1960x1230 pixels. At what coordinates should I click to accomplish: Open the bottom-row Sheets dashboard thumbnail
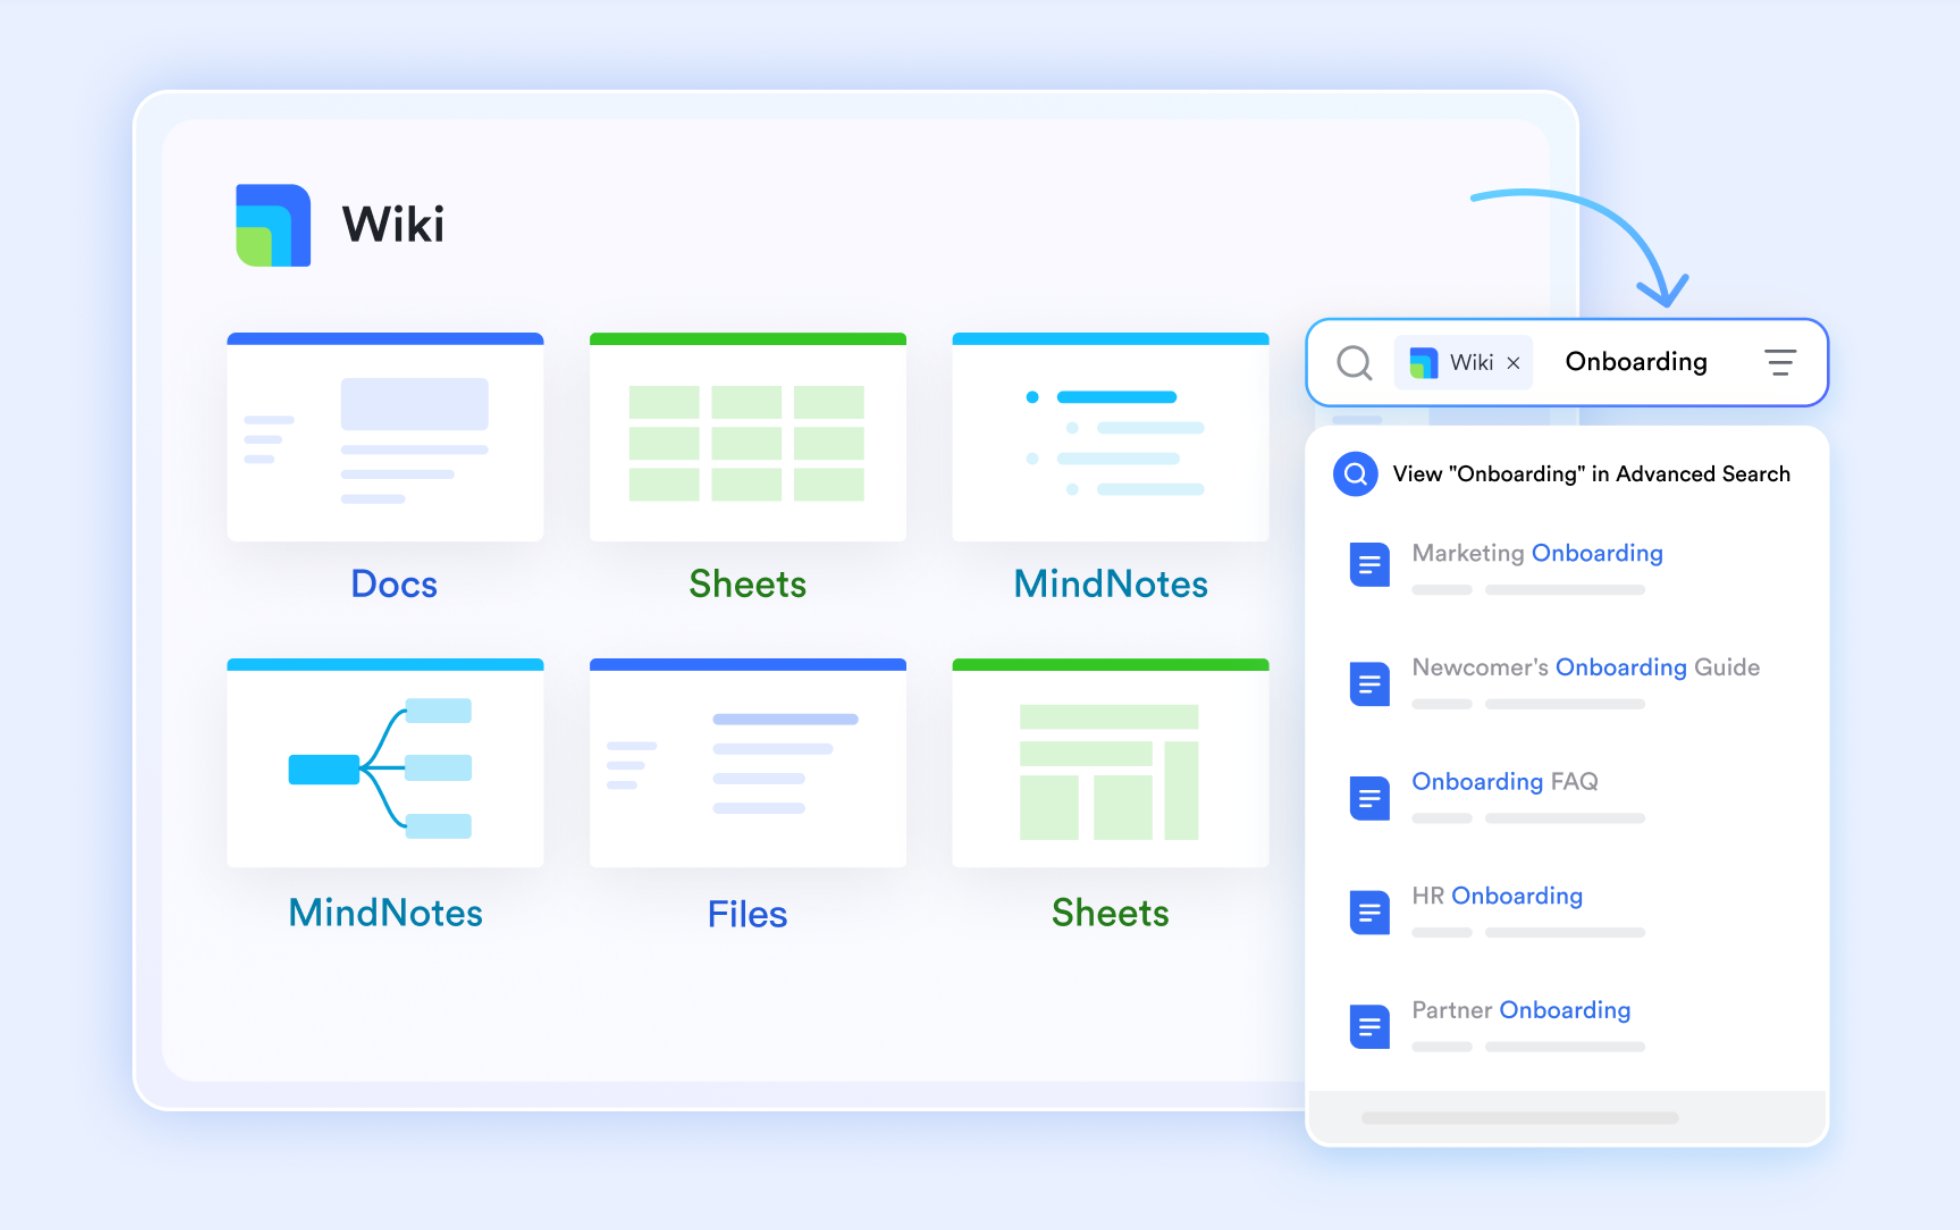(x=1110, y=764)
